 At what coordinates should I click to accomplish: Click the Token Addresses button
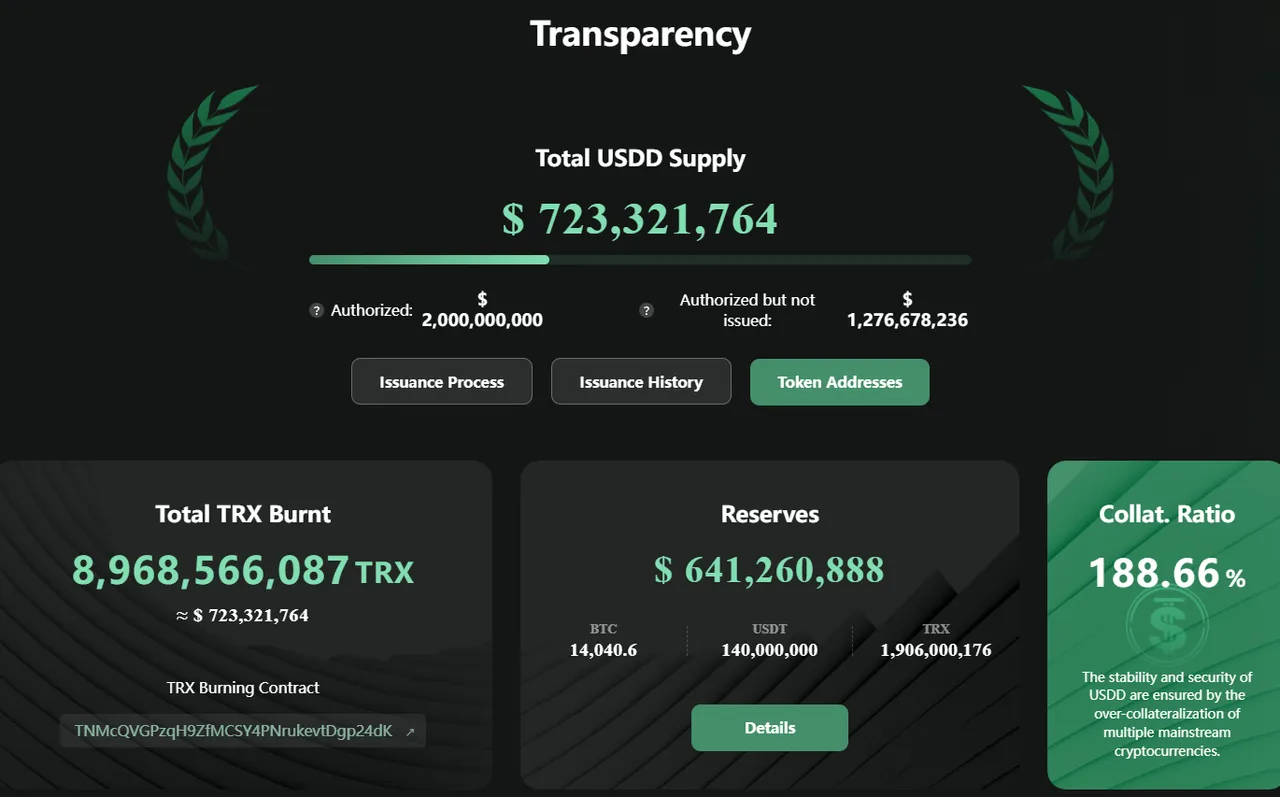(x=840, y=382)
